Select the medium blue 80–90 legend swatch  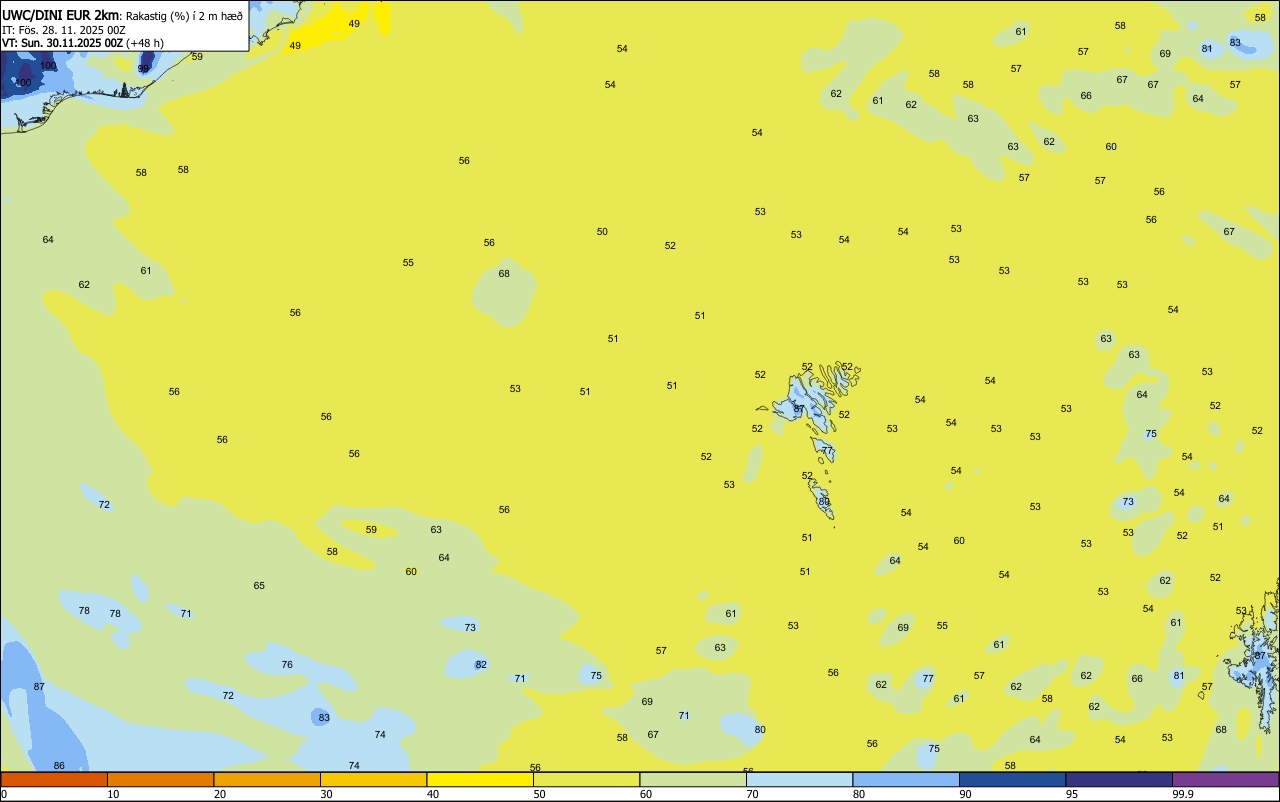(906, 779)
